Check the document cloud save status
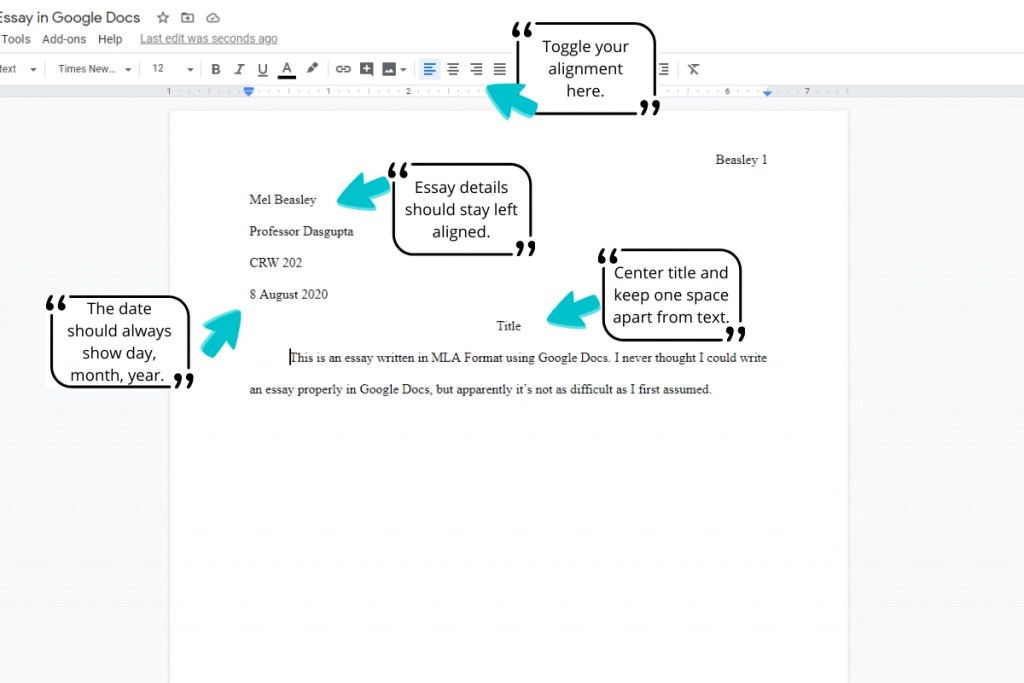This screenshot has width=1024, height=683. [213, 17]
